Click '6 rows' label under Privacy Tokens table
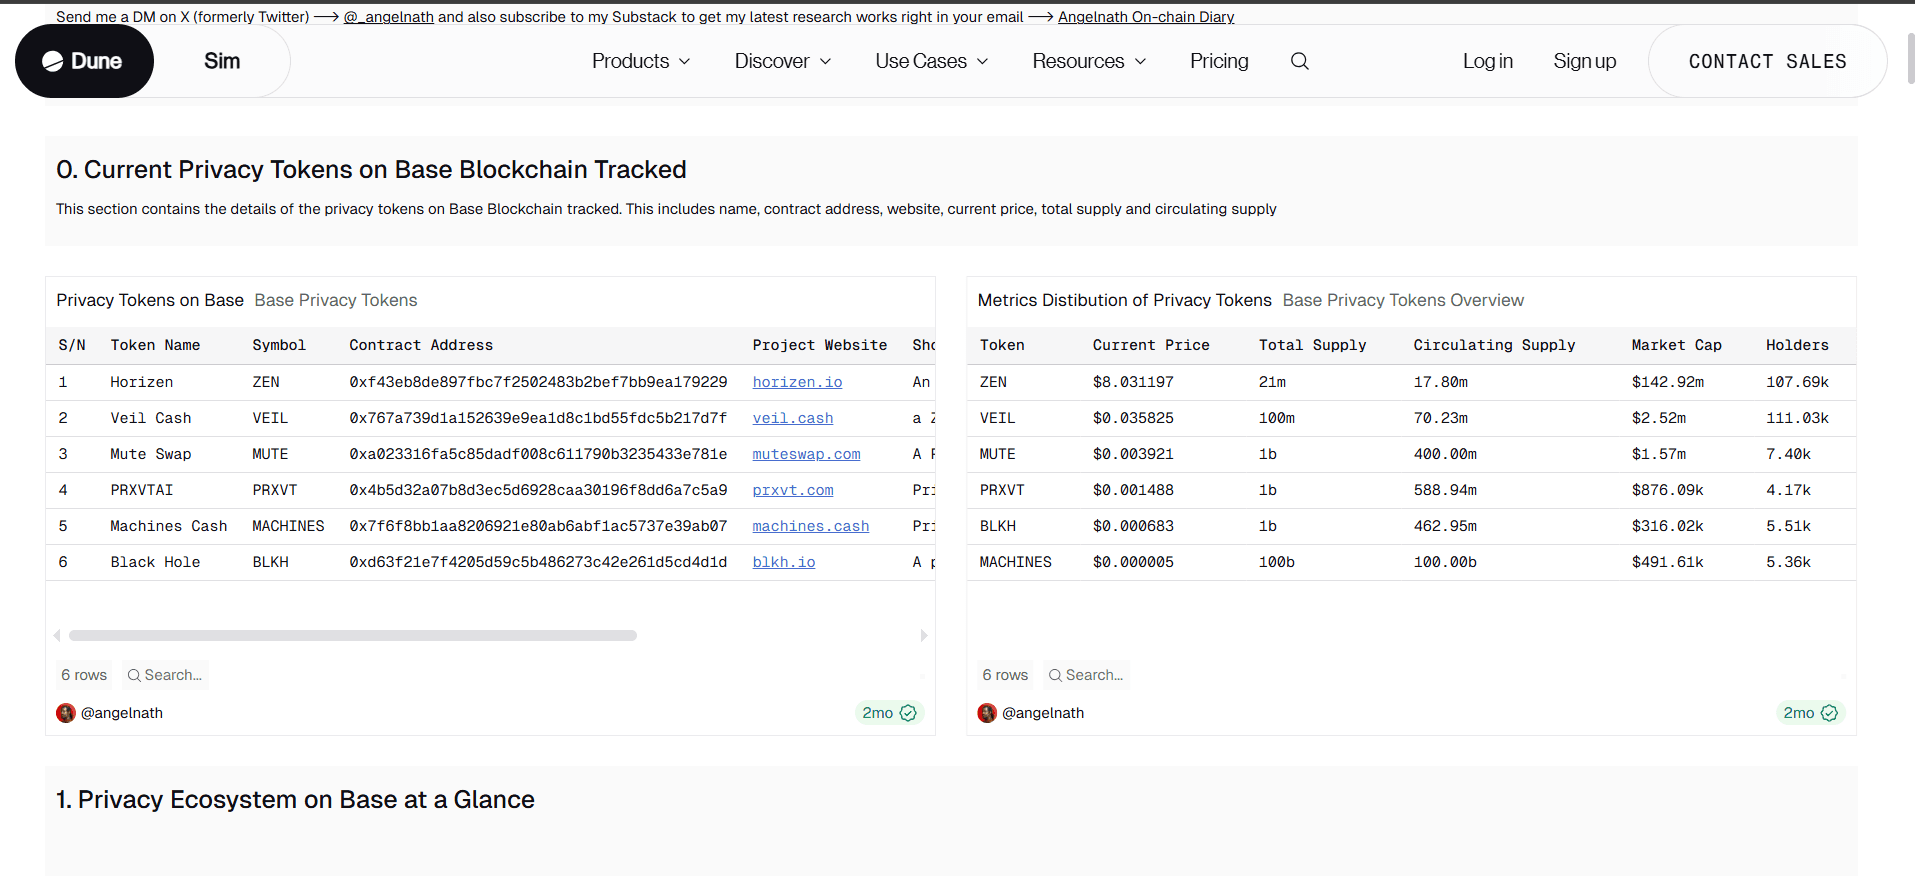Viewport: 1915px width, 882px height. [84, 675]
